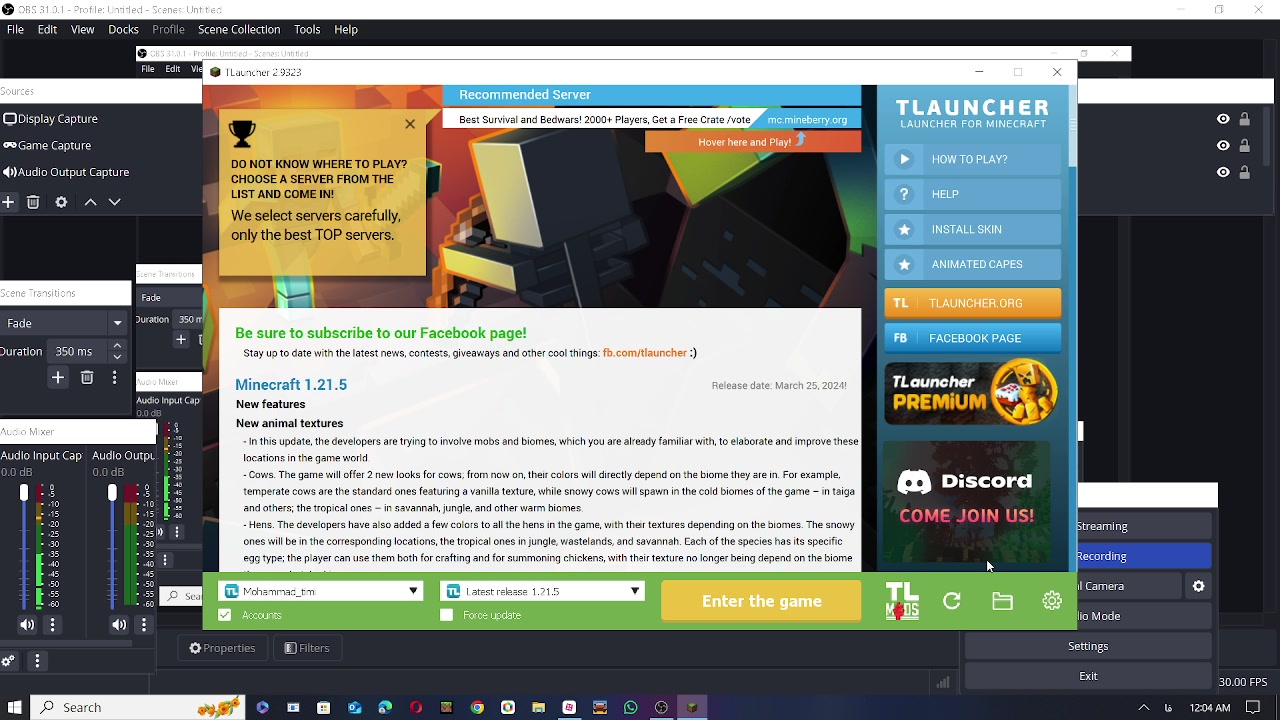
Task: Open HOW TO PLAY? in TLauncher
Action: [973, 159]
